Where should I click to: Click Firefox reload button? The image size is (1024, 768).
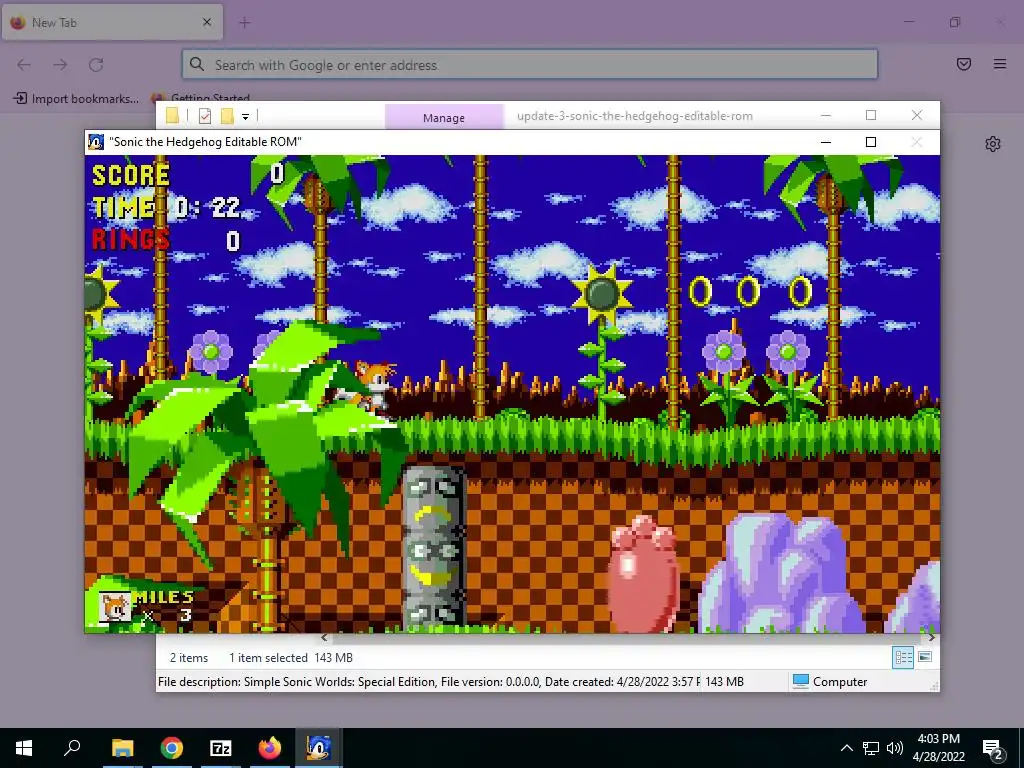tap(96, 65)
